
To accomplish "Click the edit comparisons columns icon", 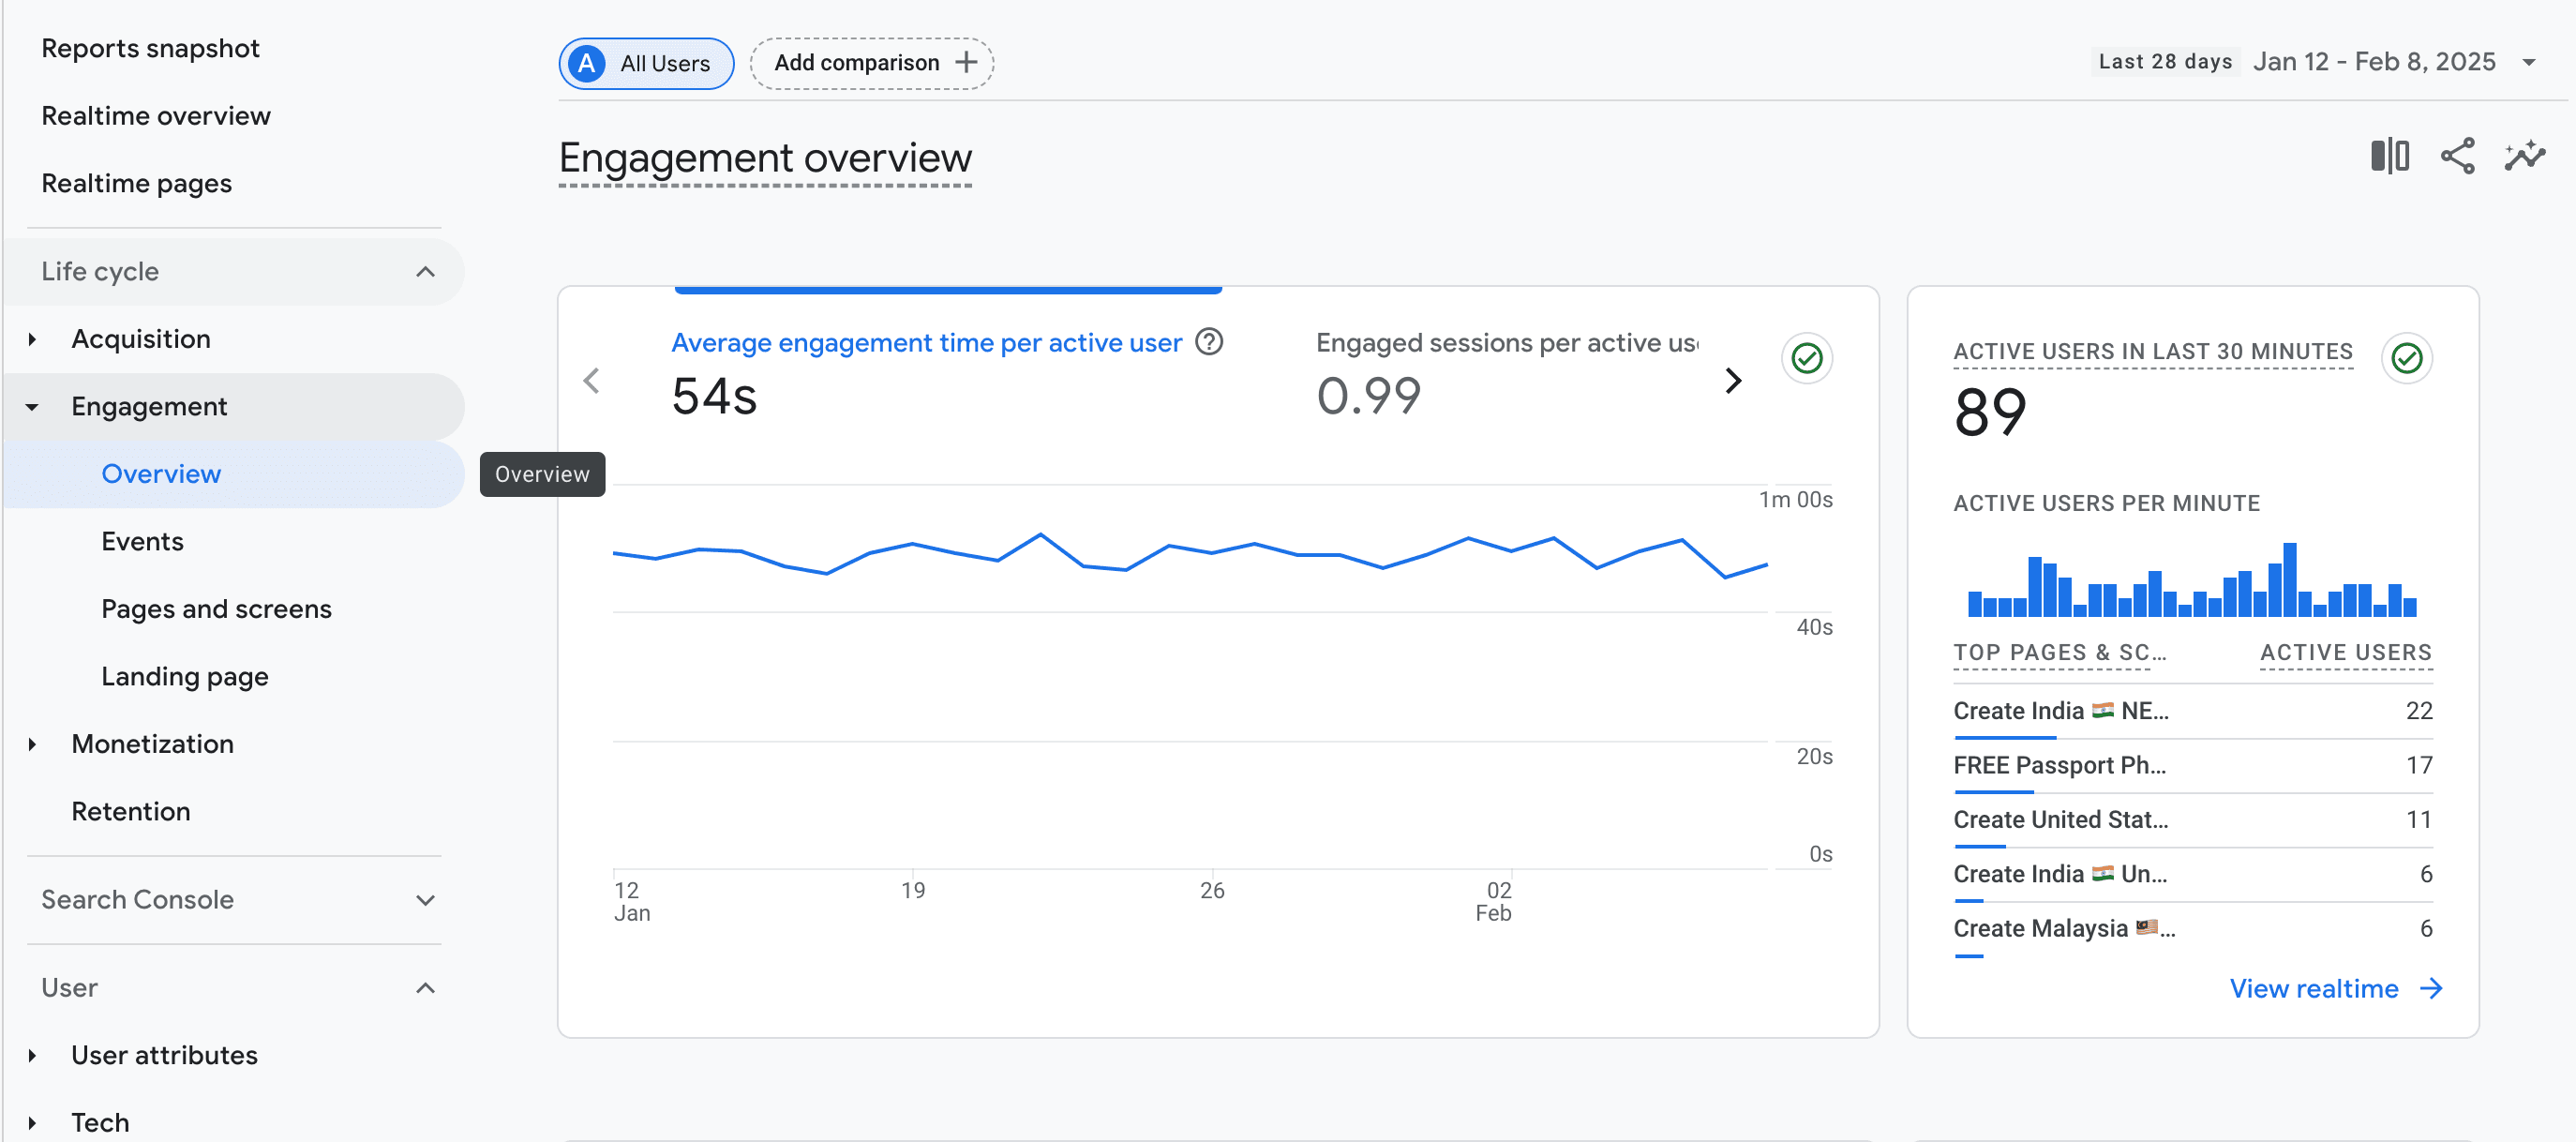I will click(x=2389, y=156).
